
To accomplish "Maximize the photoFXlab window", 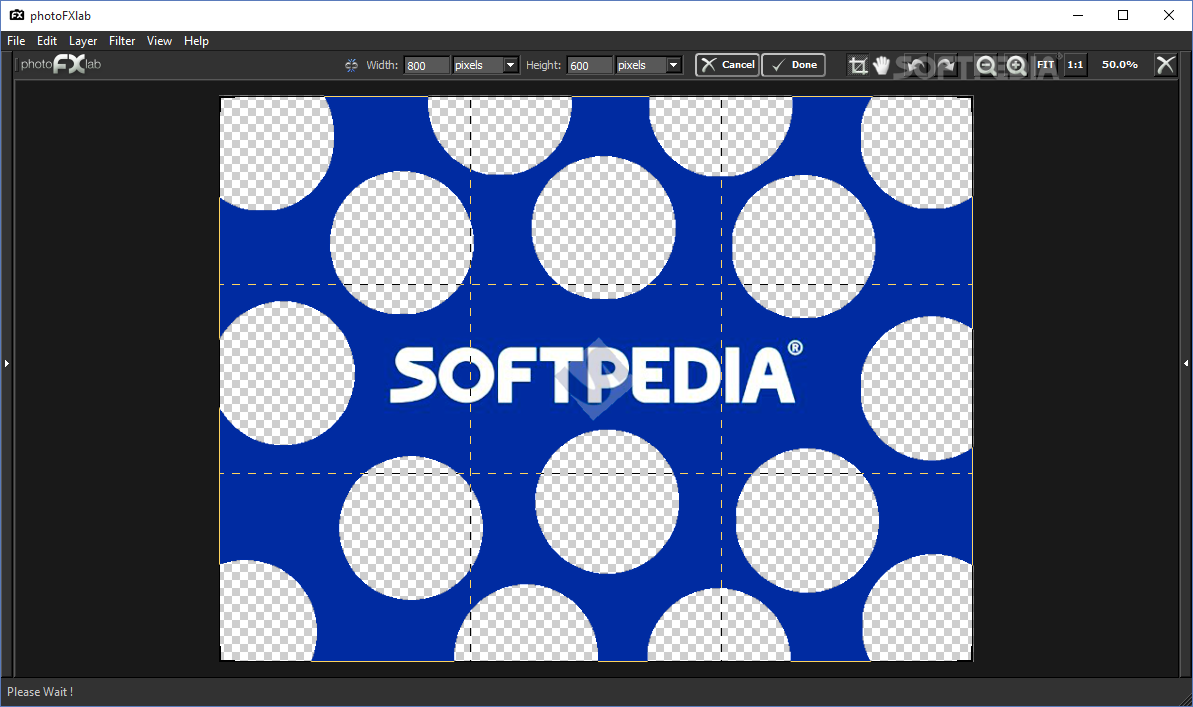I will pyautogui.click(x=1123, y=15).
